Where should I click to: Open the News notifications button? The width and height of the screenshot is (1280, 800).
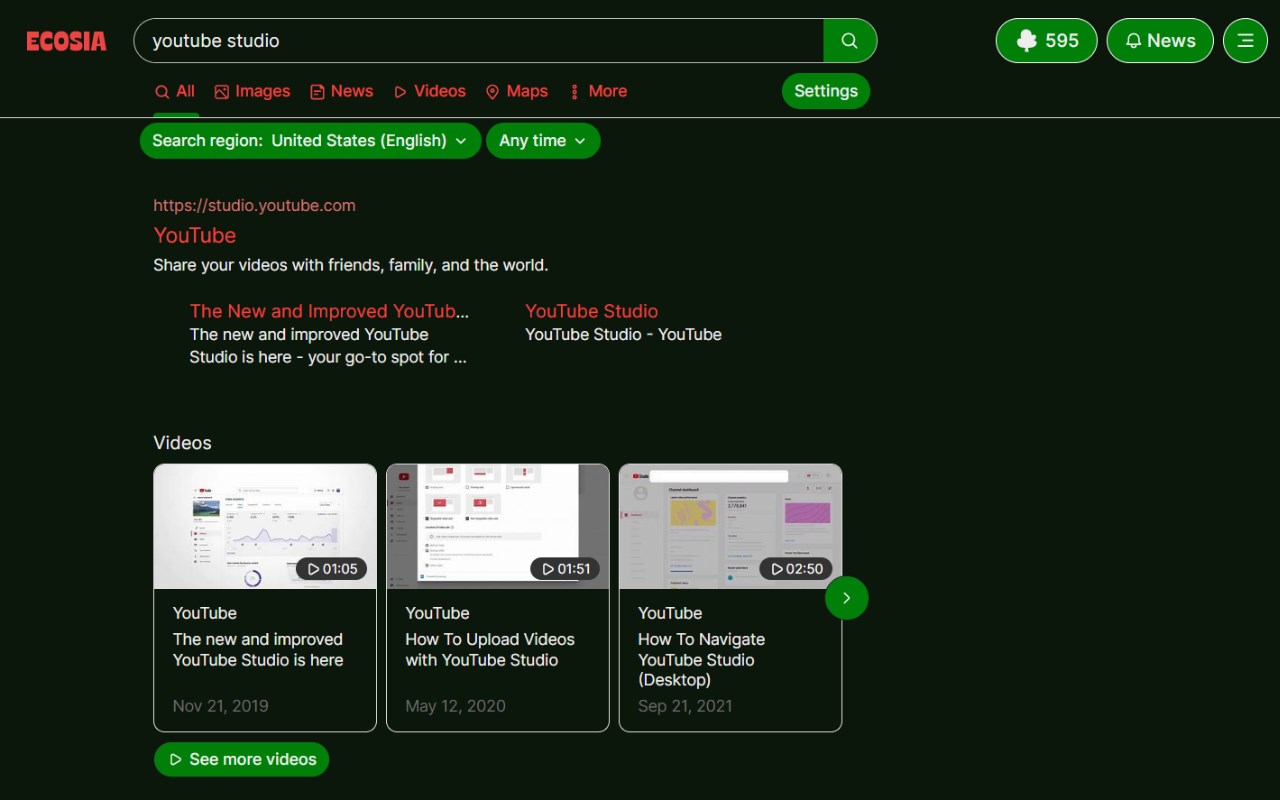point(1160,41)
